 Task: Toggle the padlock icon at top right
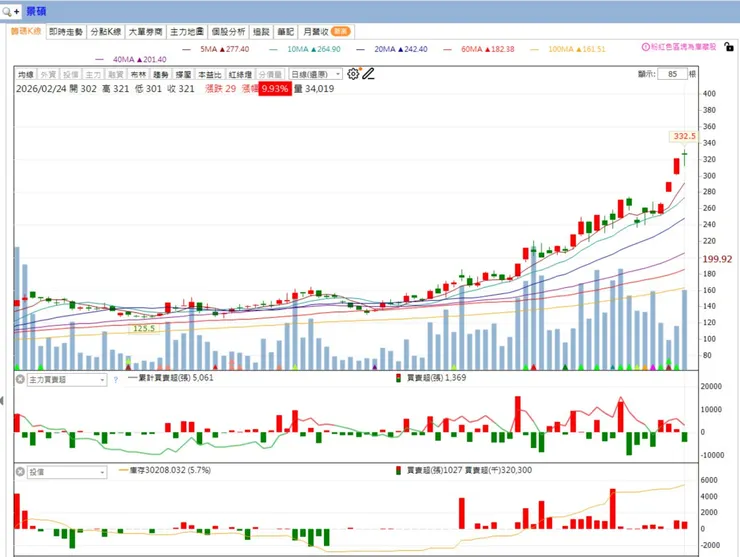729,47
